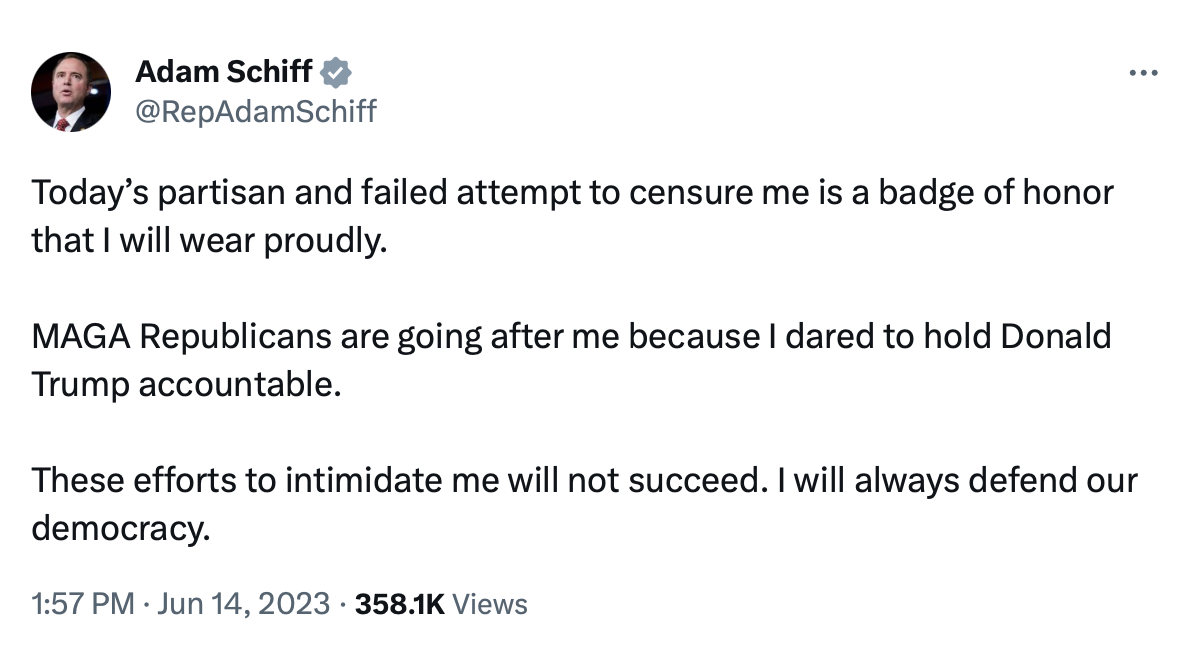Viewport: 1190px width, 652px height.
Task: Click the 358.1K view count
Action: click(x=399, y=604)
